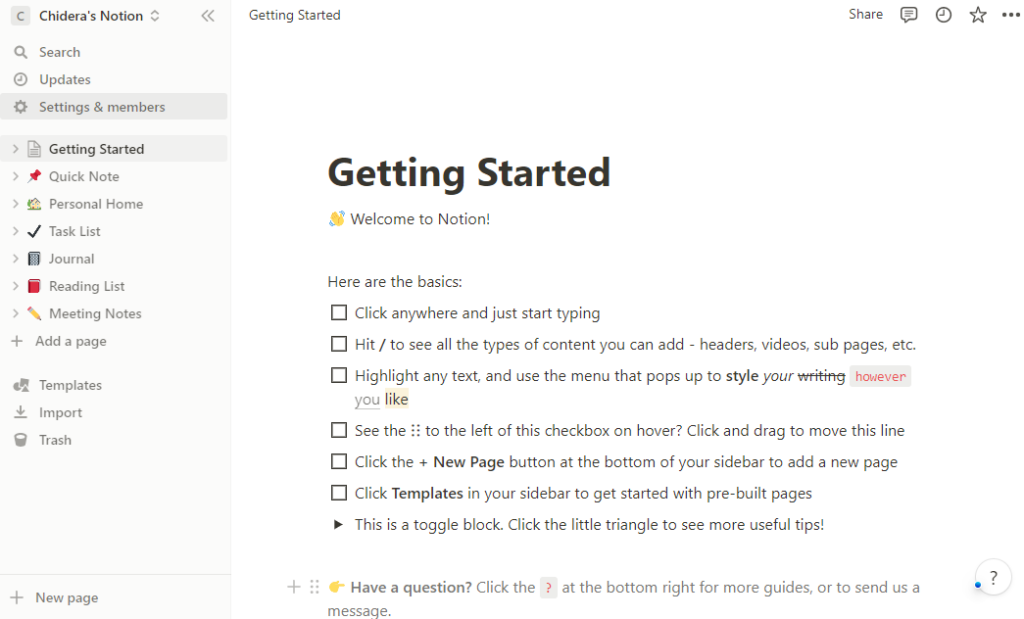This screenshot has width=1024, height=619.
Task: Expand the toggle block about useful tips
Action: (338, 524)
